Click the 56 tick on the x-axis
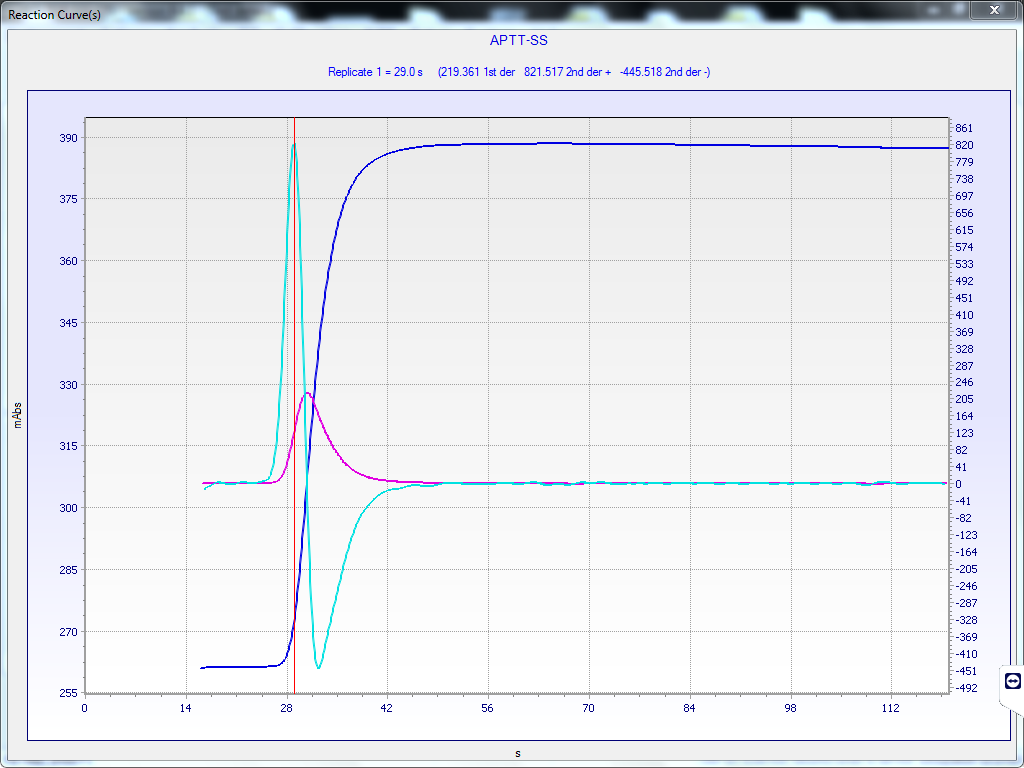 point(489,708)
